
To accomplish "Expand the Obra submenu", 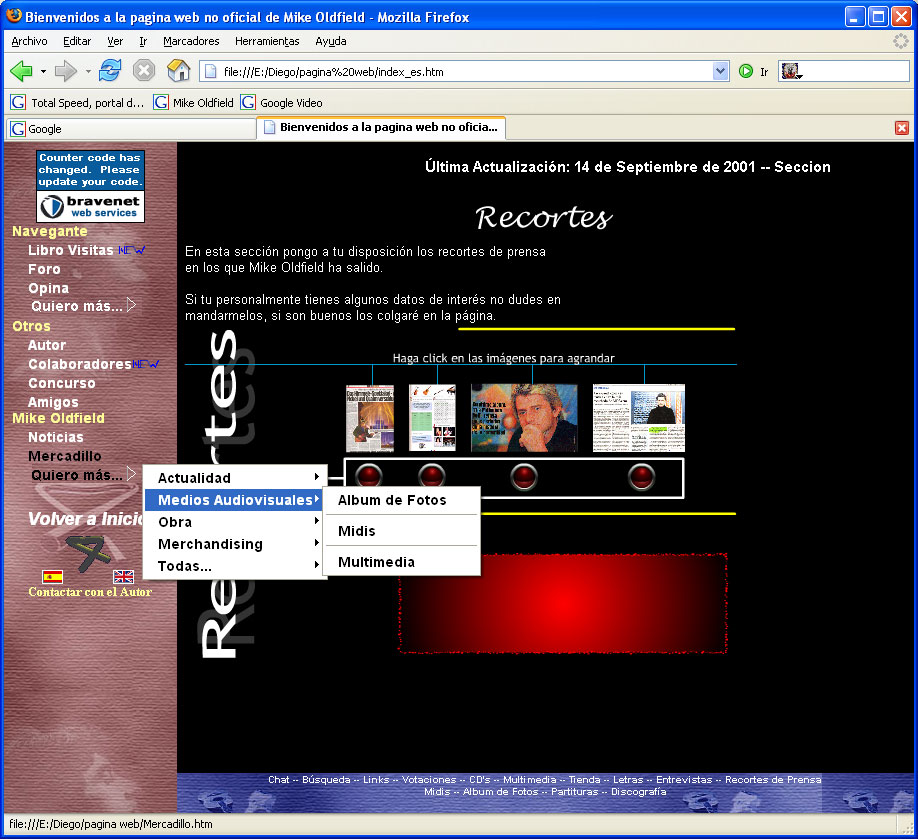I will 235,522.
